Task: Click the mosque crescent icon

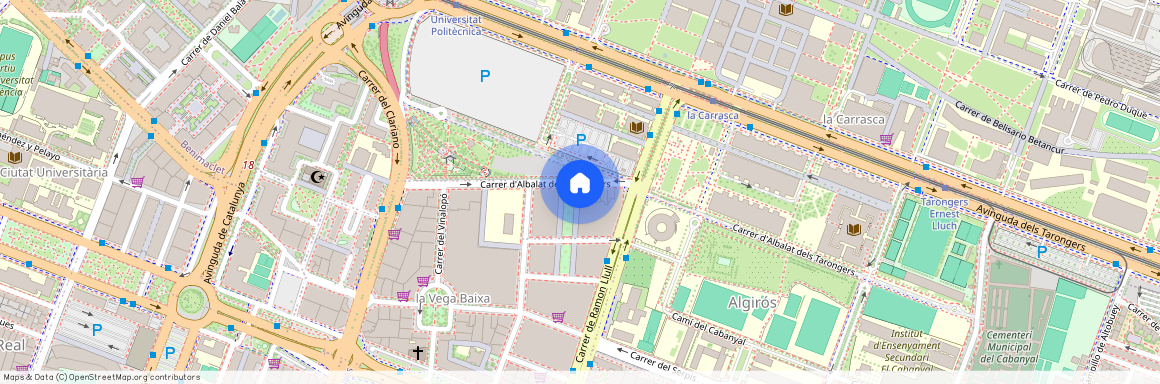Action: coord(317,177)
